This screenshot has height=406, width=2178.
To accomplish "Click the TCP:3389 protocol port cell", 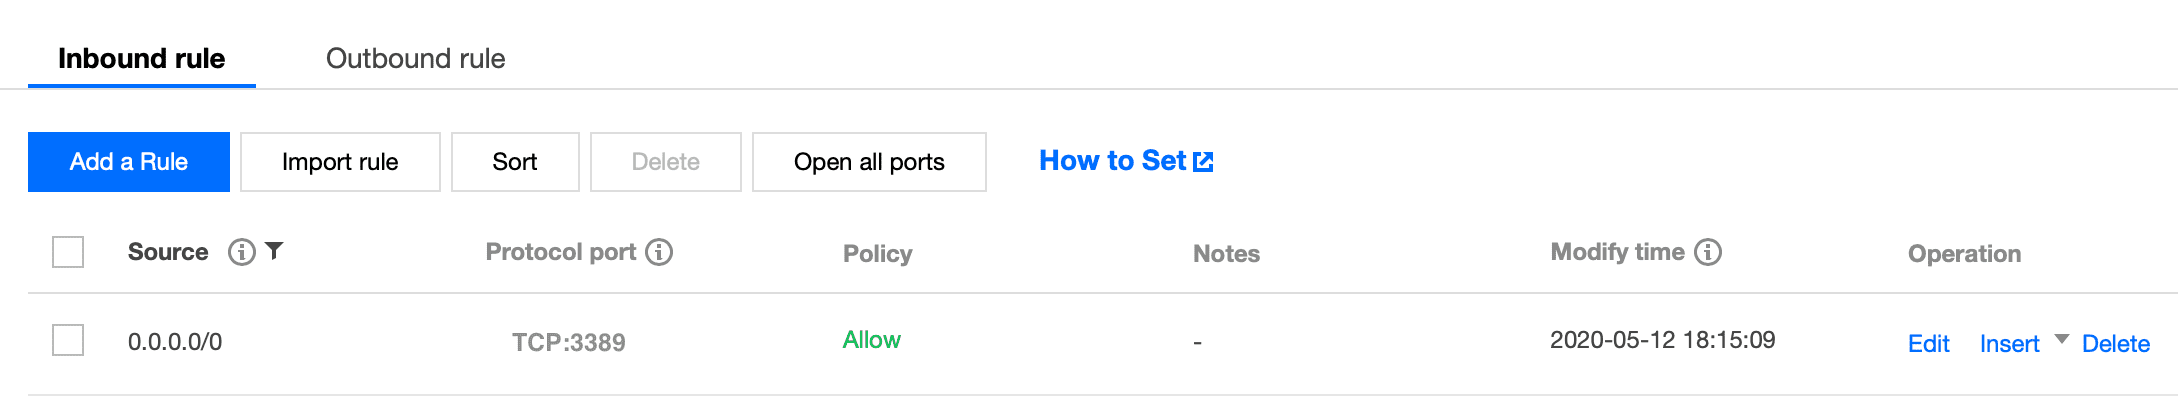I will click(569, 342).
